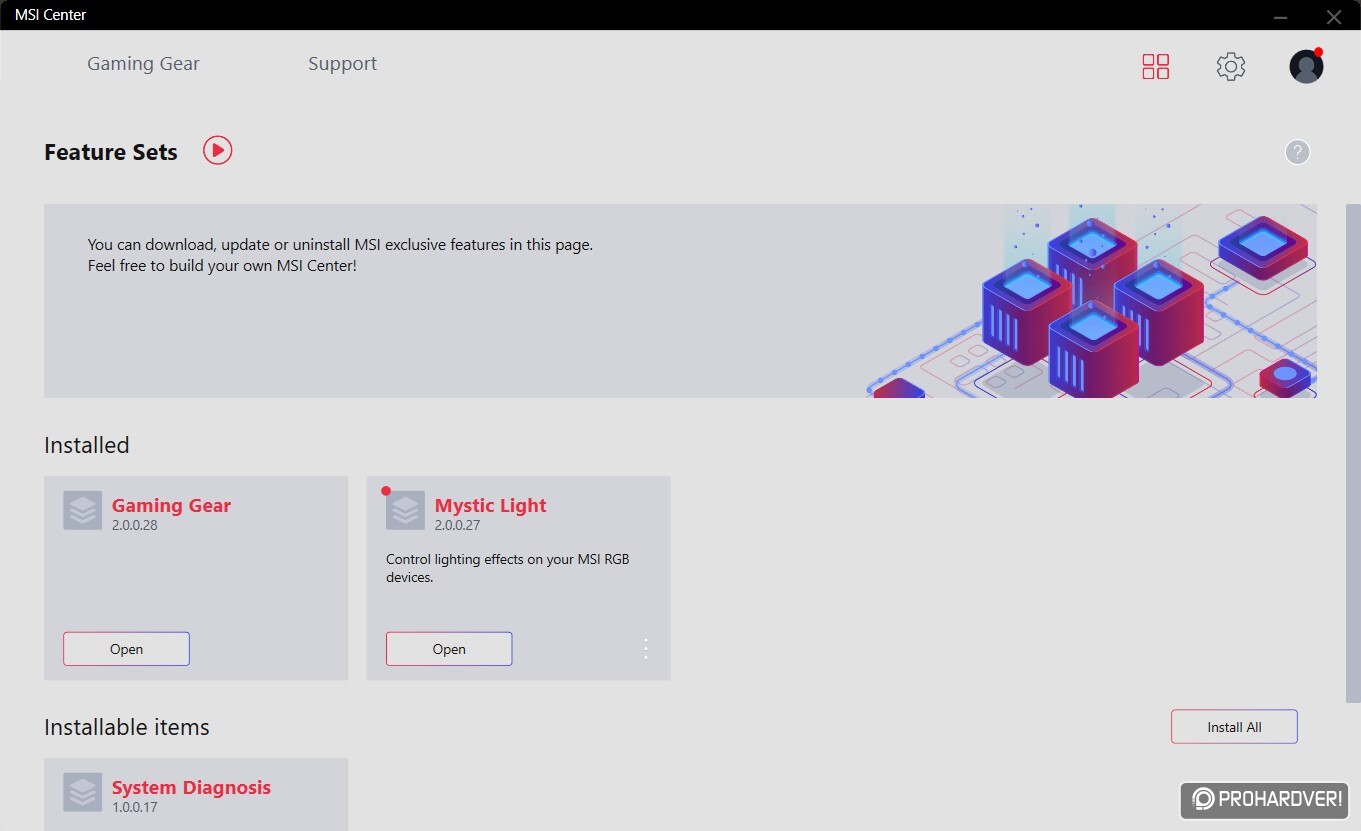Viewport: 1361px width, 831px height.
Task: Click the Mystic Light description text
Action: click(508, 568)
